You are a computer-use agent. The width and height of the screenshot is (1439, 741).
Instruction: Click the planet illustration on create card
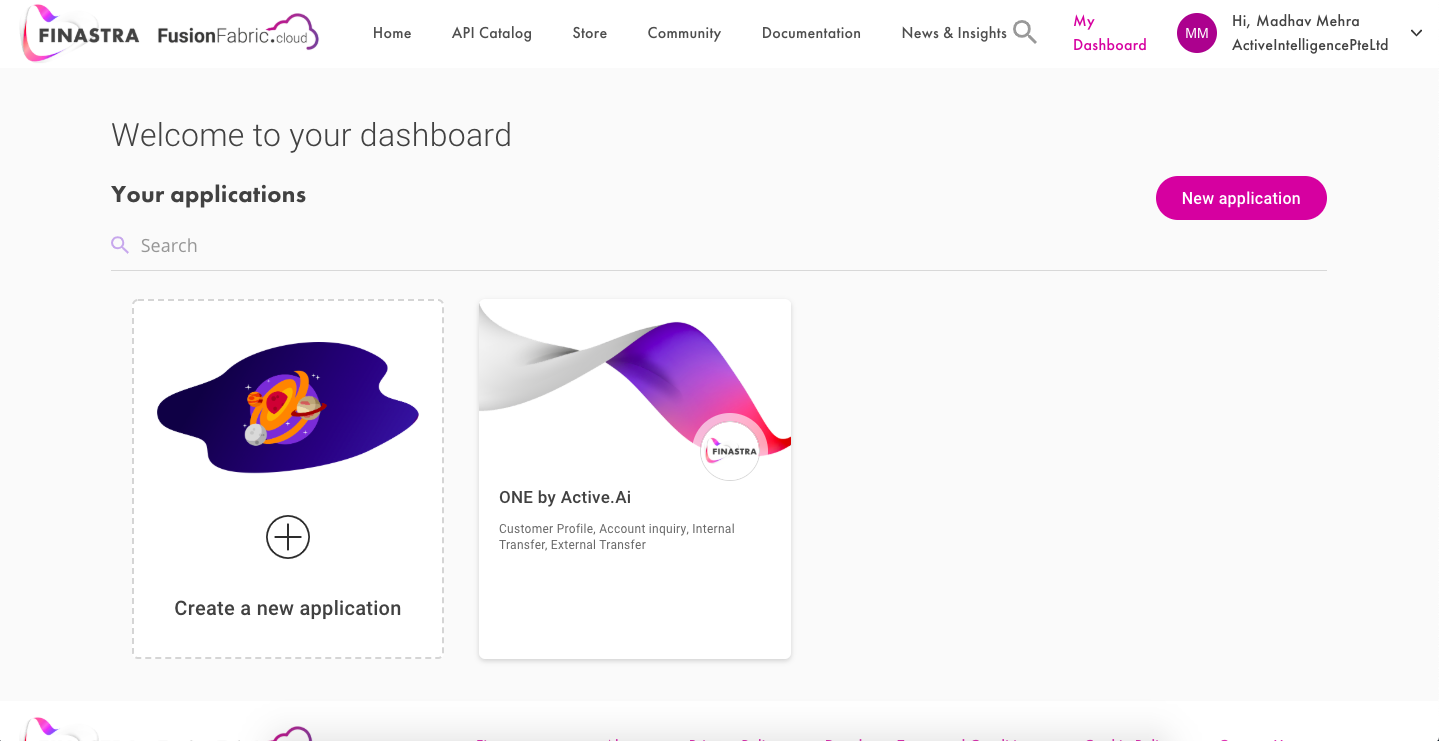point(288,407)
